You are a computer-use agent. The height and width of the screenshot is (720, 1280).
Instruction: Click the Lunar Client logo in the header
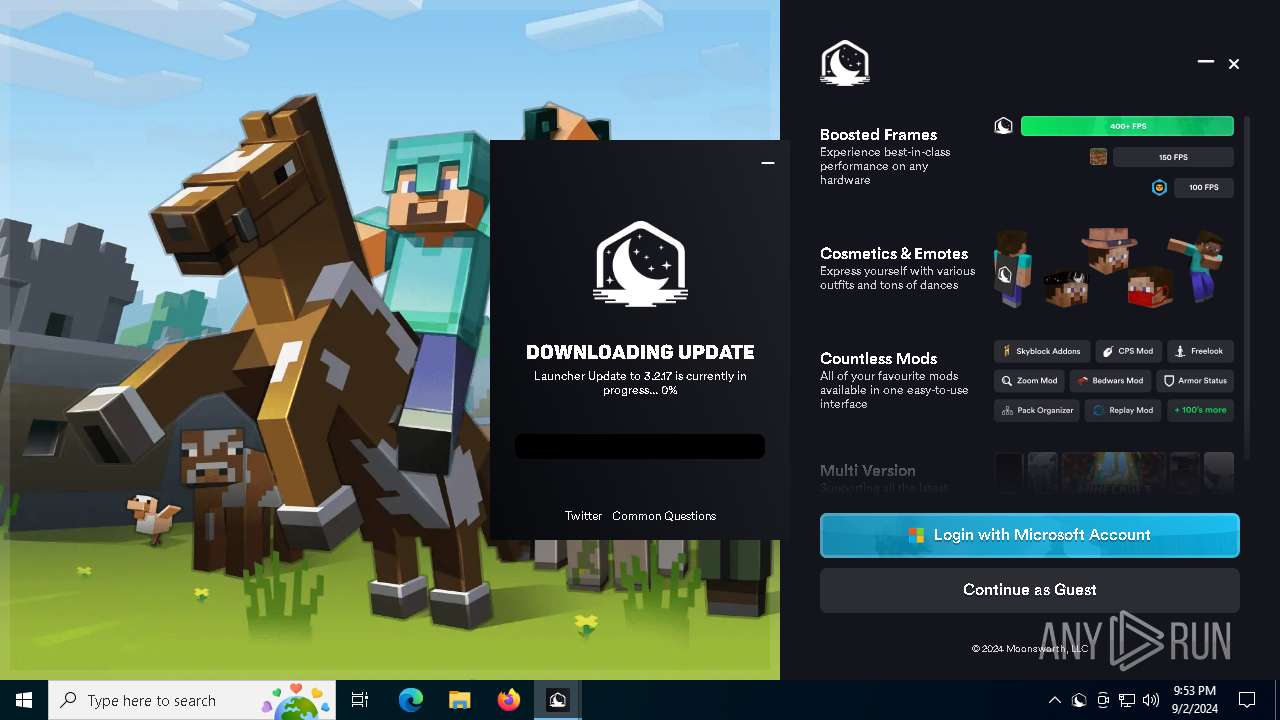(x=845, y=63)
